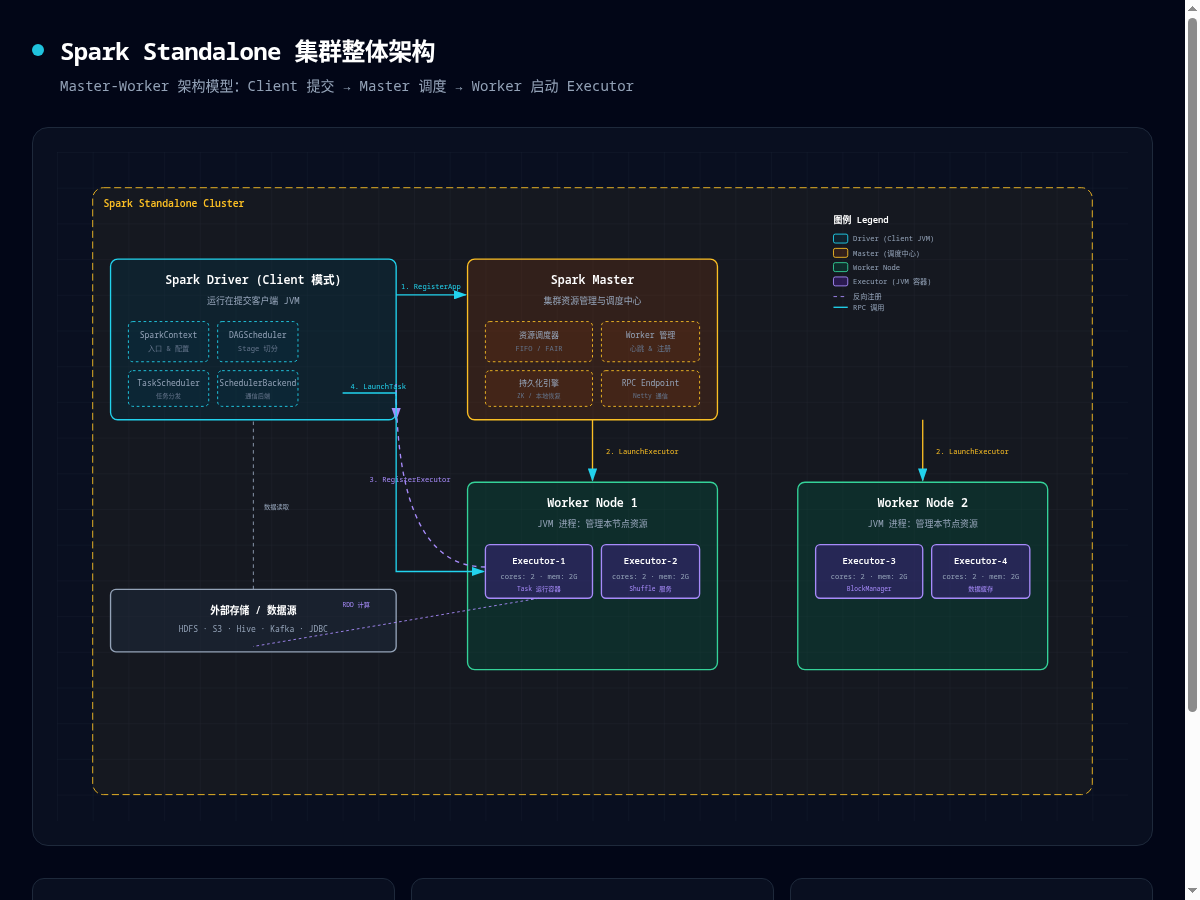
Task: Click the Spark Master title
Action: 592,280
